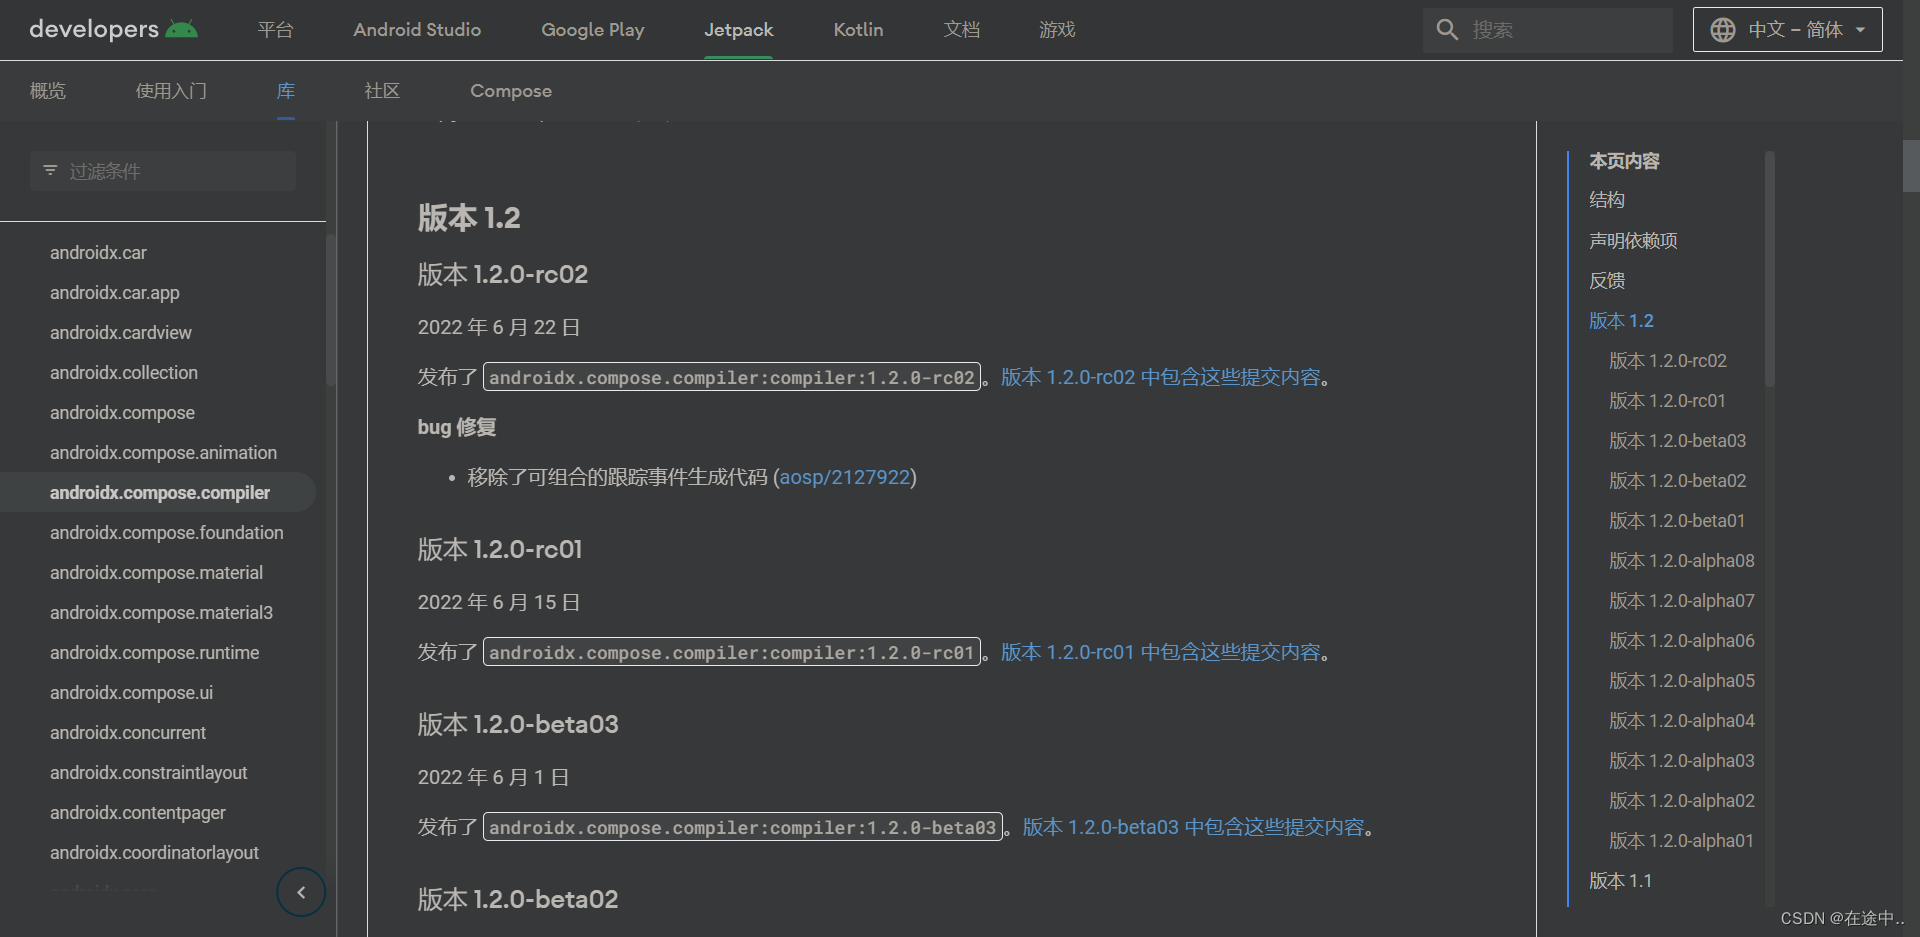Screen dimensions: 1920x937
Task: Select the Jetpack navigation tab
Action: click(738, 30)
